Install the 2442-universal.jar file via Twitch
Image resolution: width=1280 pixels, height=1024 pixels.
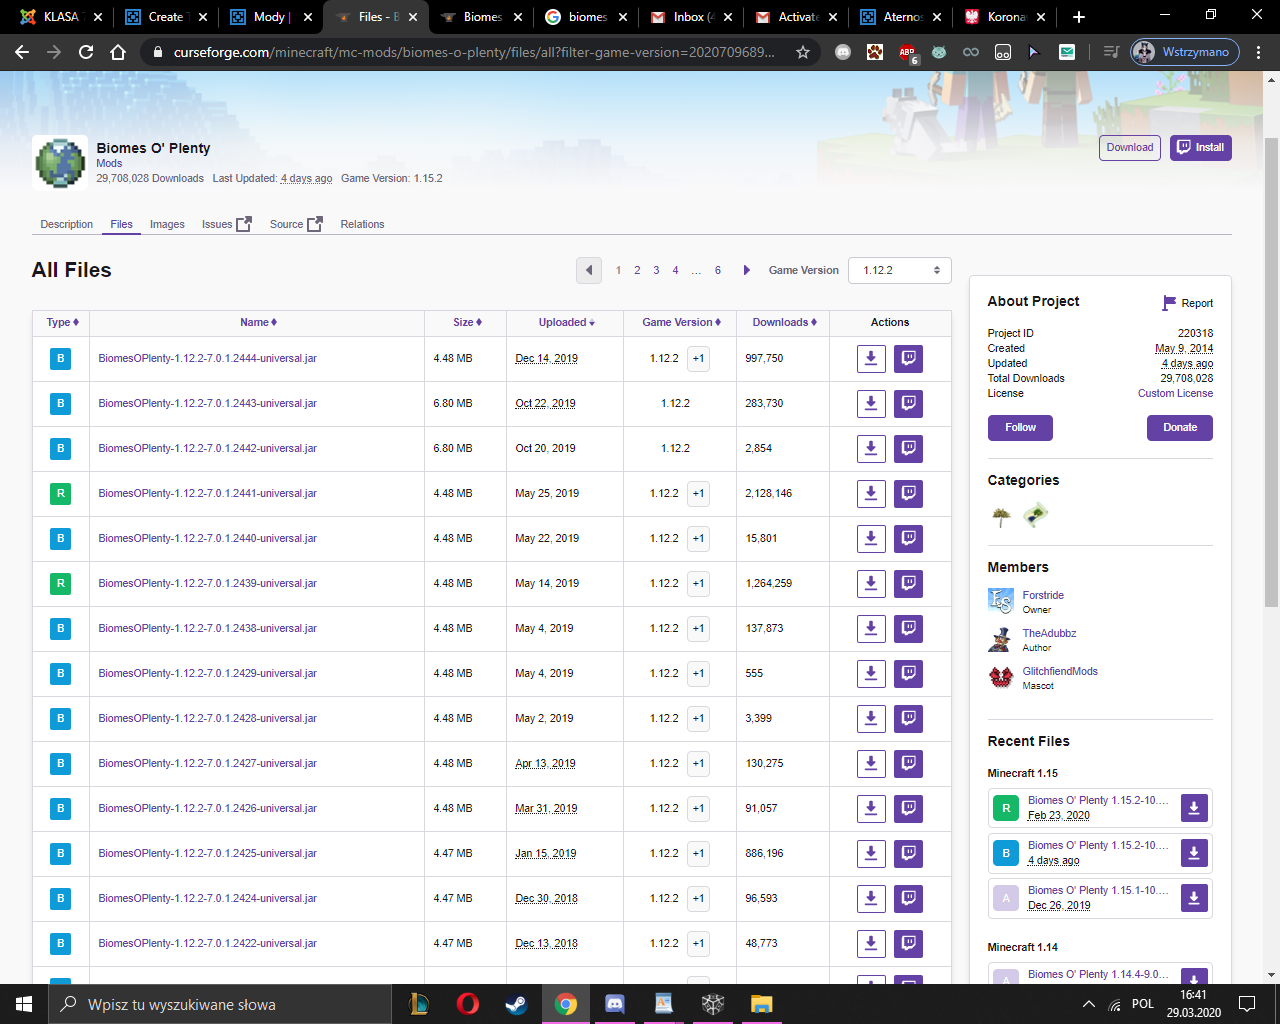tap(908, 448)
